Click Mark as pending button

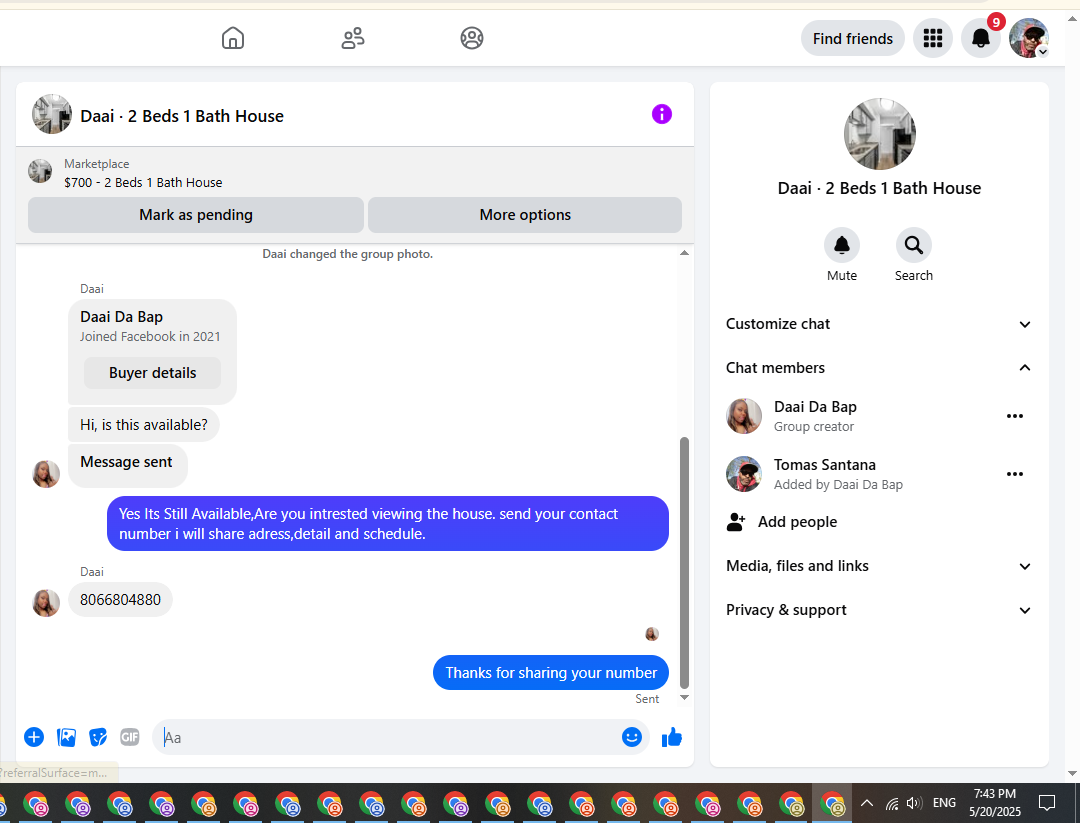(196, 215)
